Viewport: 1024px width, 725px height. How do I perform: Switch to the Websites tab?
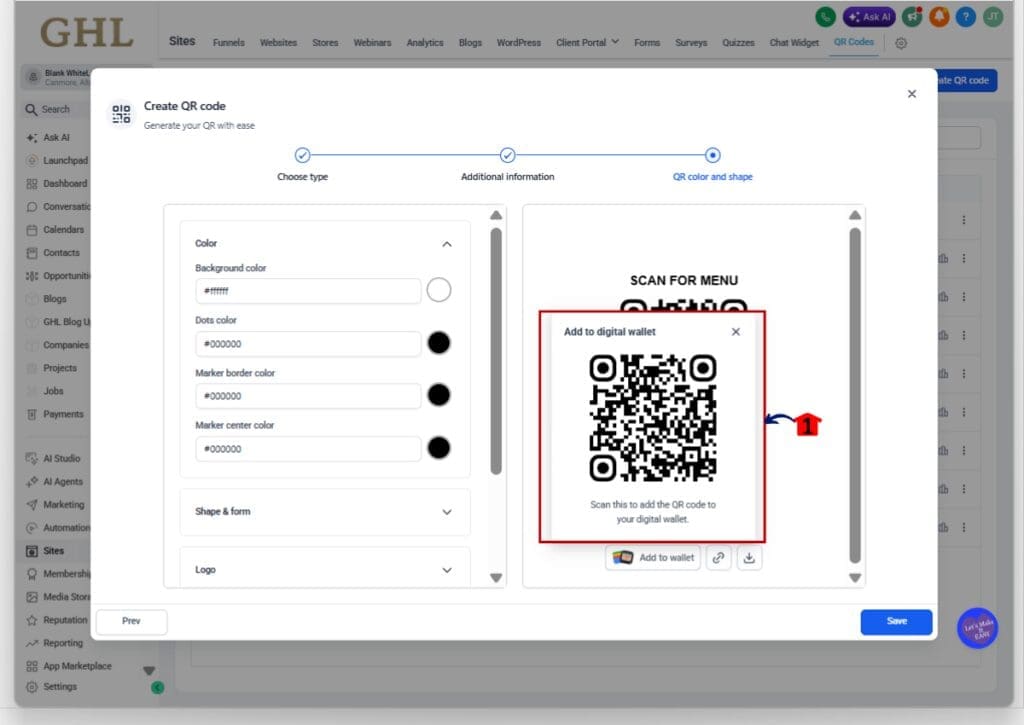click(278, 42)
